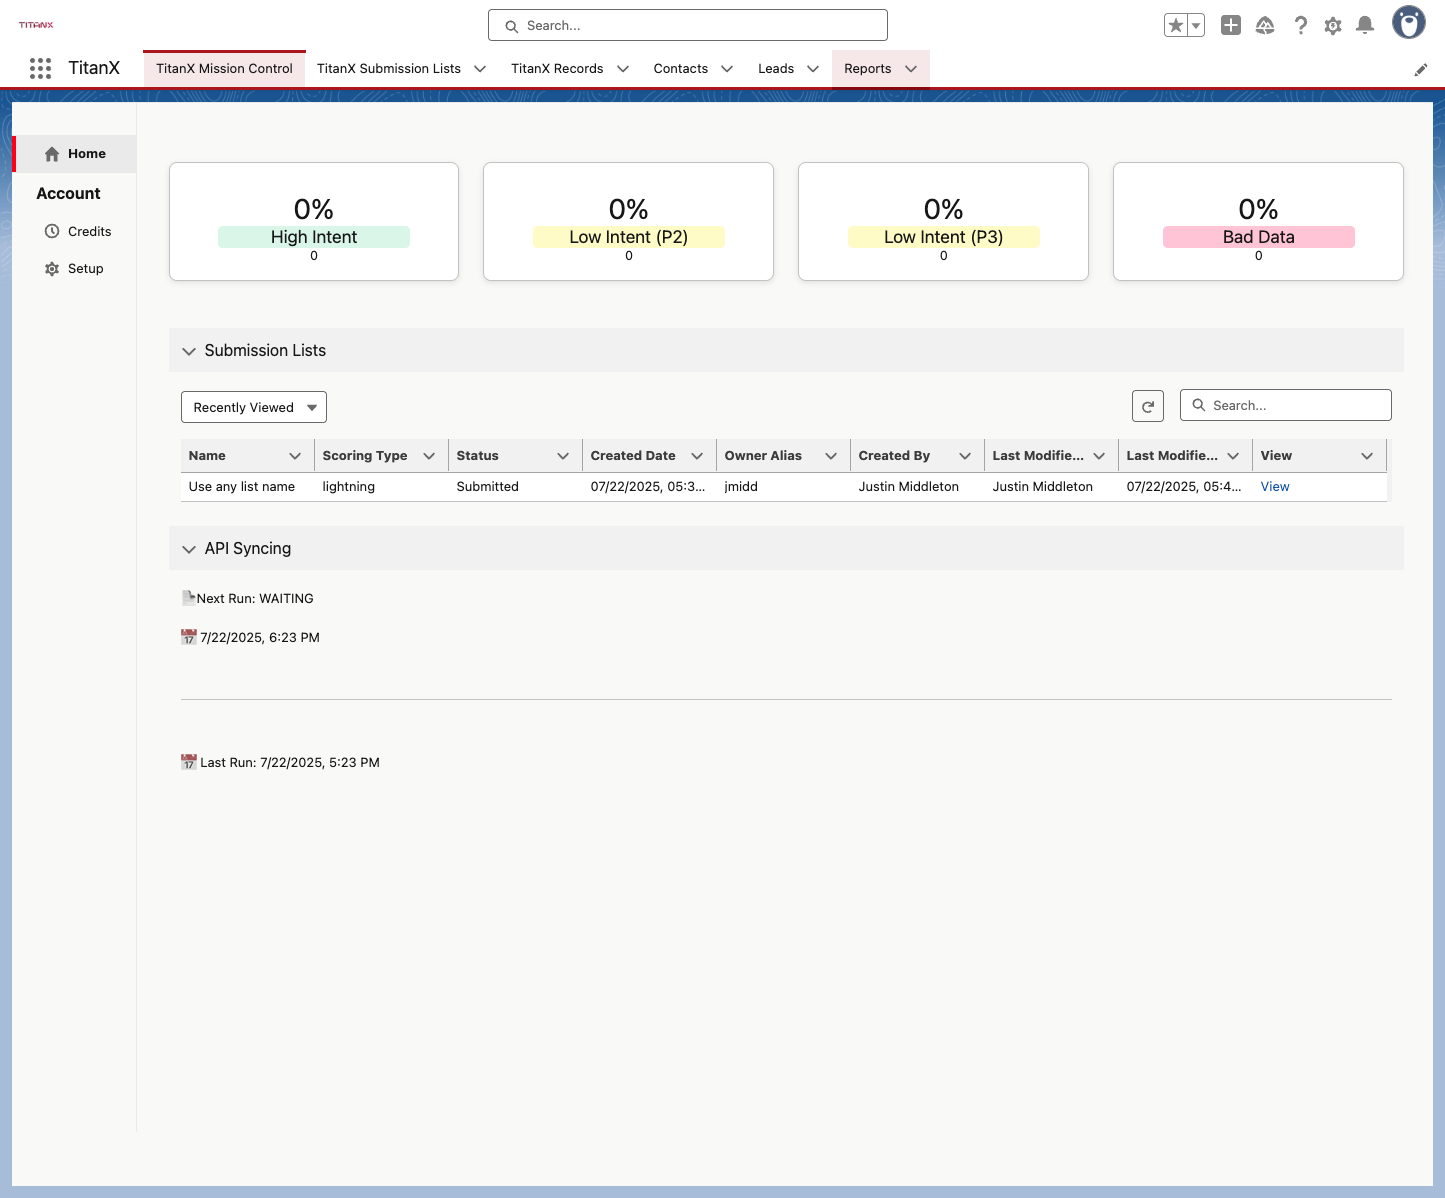The width and height of the screenshot is (1445, 1198).
Task: Click the High Intent card
Action: [314, 222]
